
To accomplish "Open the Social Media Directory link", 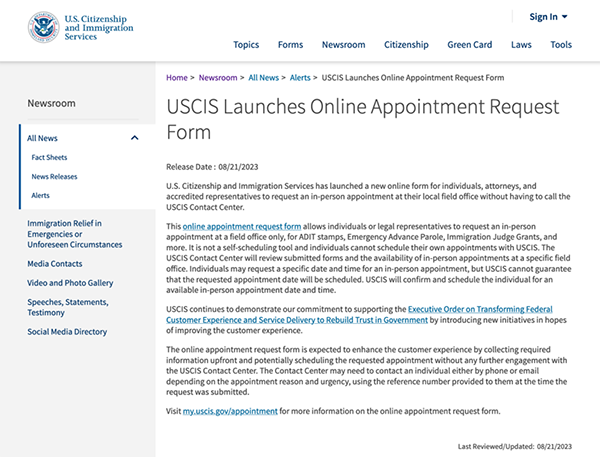I will [67, 332].
